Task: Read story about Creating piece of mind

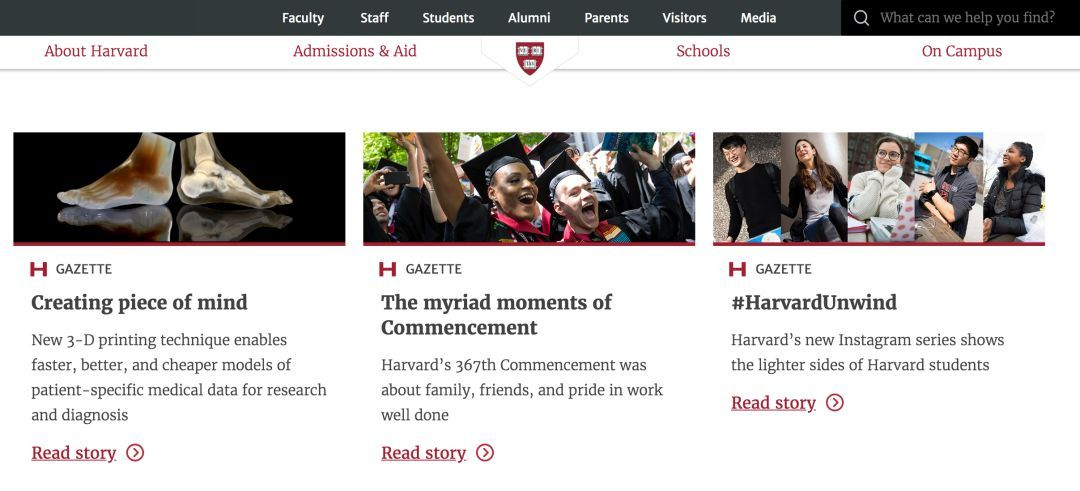Action: coord(74,453)
